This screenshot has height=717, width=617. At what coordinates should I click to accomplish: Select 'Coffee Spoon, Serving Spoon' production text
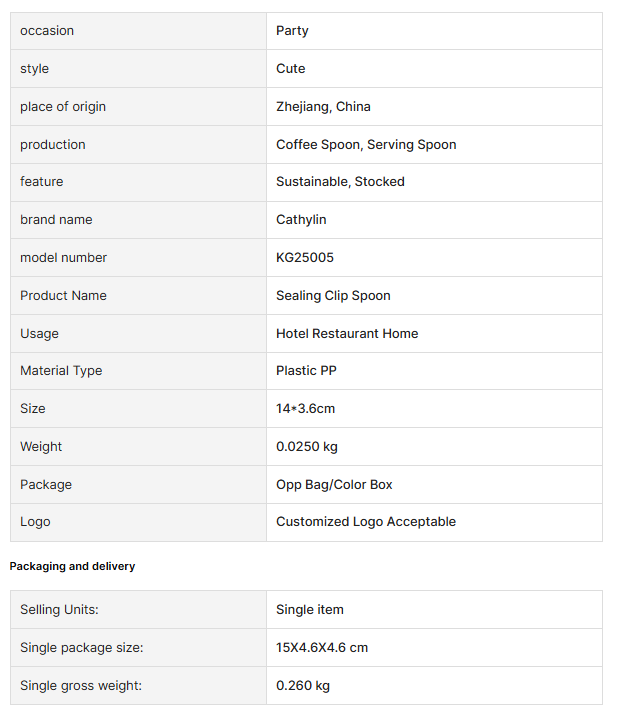point(366,145)
